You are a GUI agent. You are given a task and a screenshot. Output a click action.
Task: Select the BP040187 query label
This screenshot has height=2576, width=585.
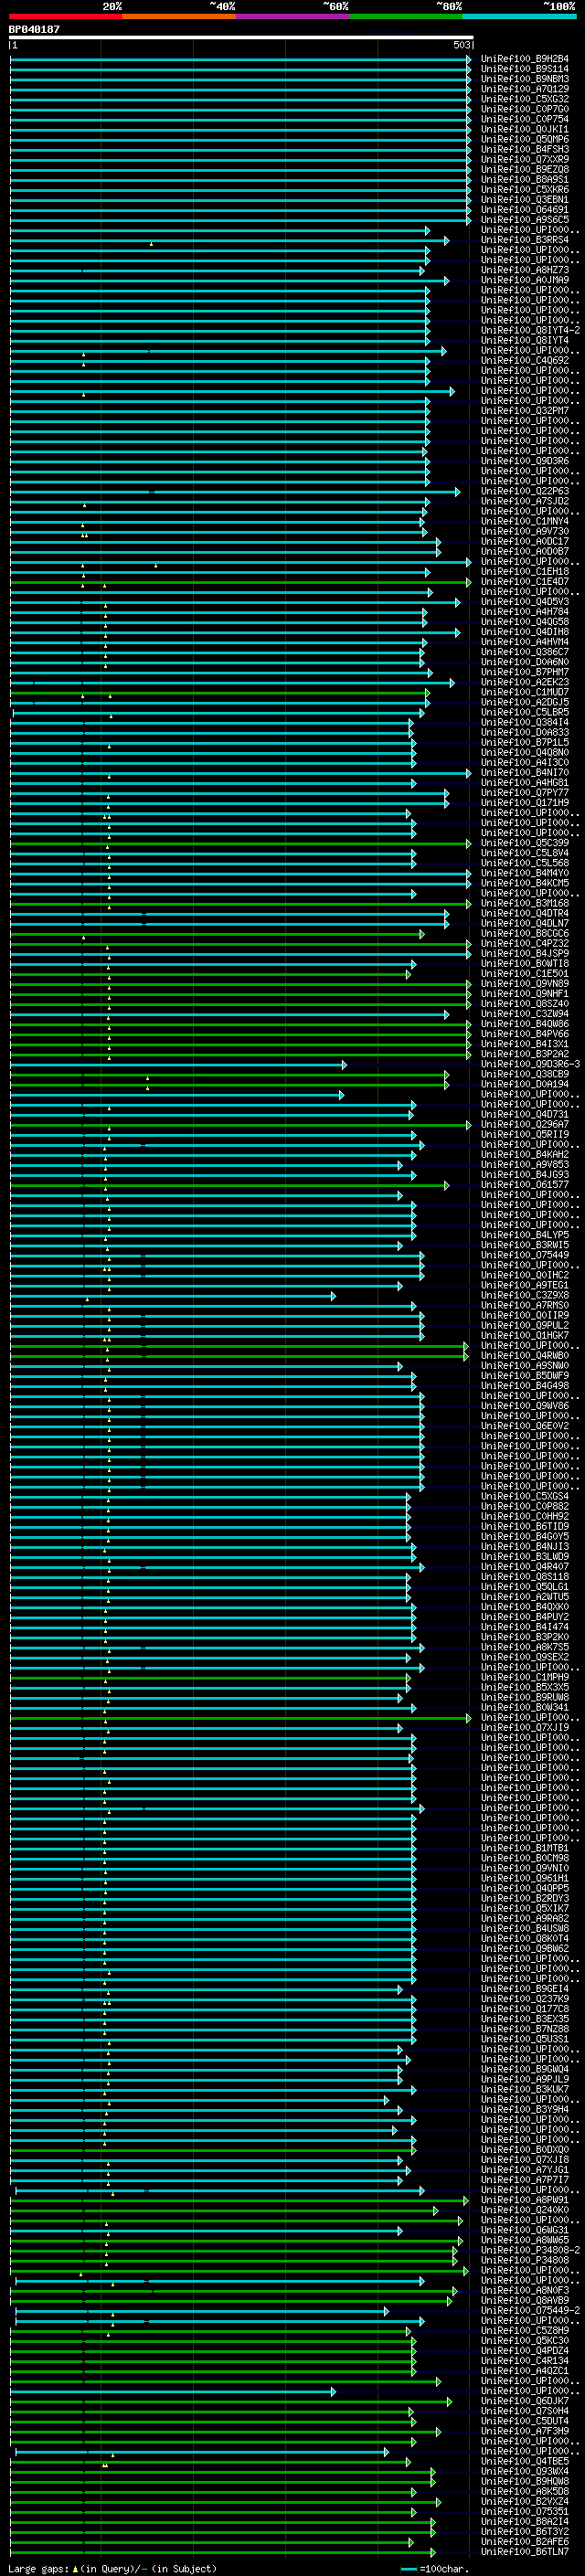tap(34, 29)
